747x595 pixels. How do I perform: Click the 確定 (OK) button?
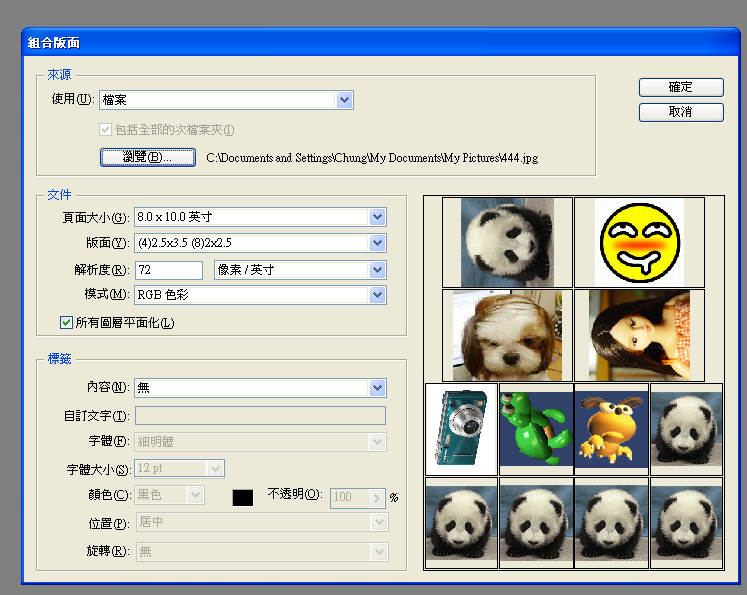pos(680,88)
